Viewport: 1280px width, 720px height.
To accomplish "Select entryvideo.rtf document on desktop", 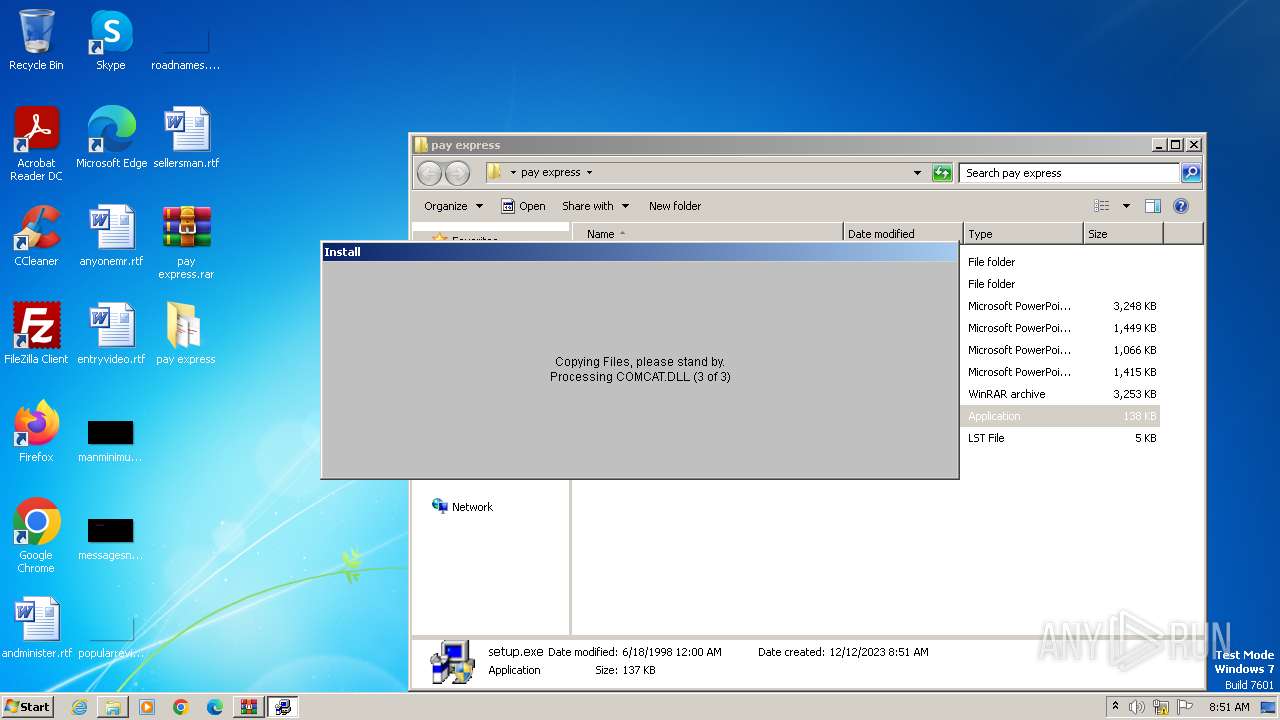I will [111, 334].
